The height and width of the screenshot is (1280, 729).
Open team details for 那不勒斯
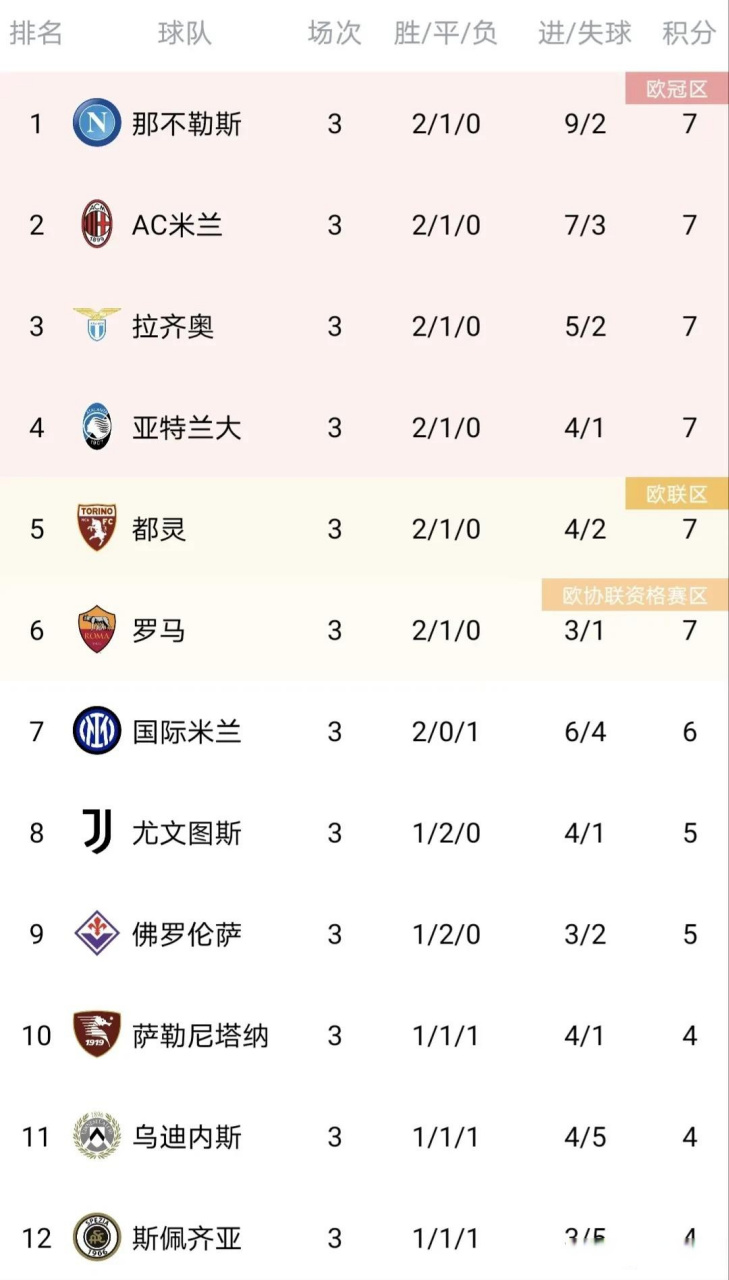(x=186, y=123)
